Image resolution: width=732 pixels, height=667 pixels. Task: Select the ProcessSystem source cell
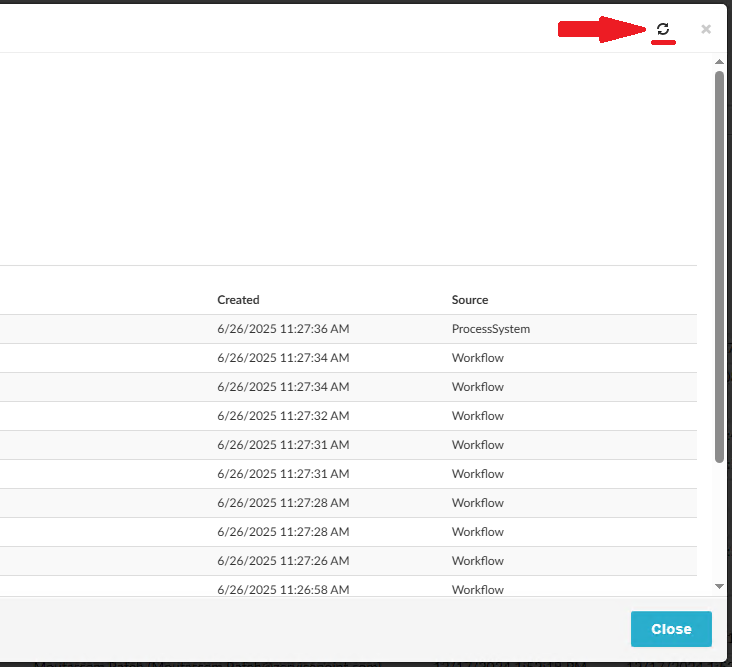pos(490,329)
